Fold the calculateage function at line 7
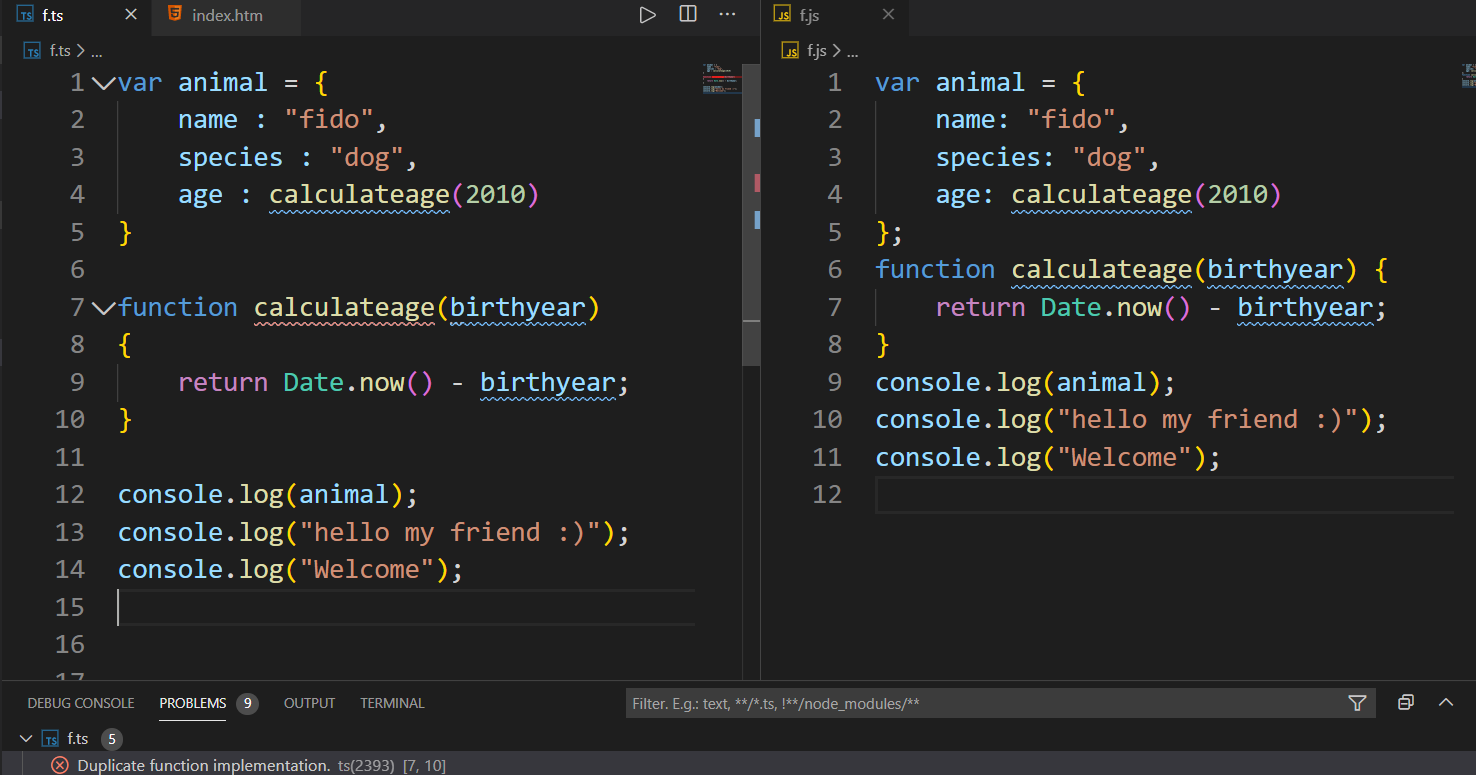Screen dimensions: 1476x775 103,308
